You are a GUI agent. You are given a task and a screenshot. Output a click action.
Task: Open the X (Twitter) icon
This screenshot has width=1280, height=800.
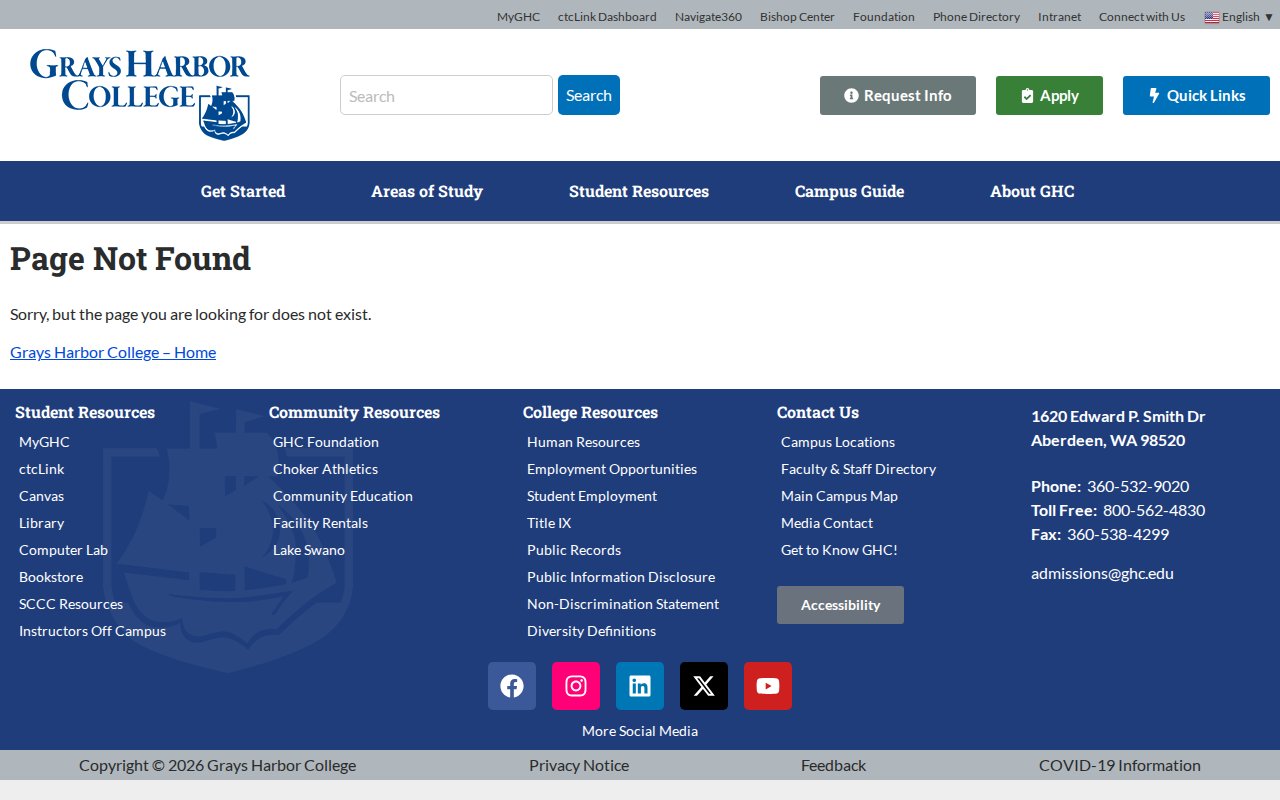point(704,686)
